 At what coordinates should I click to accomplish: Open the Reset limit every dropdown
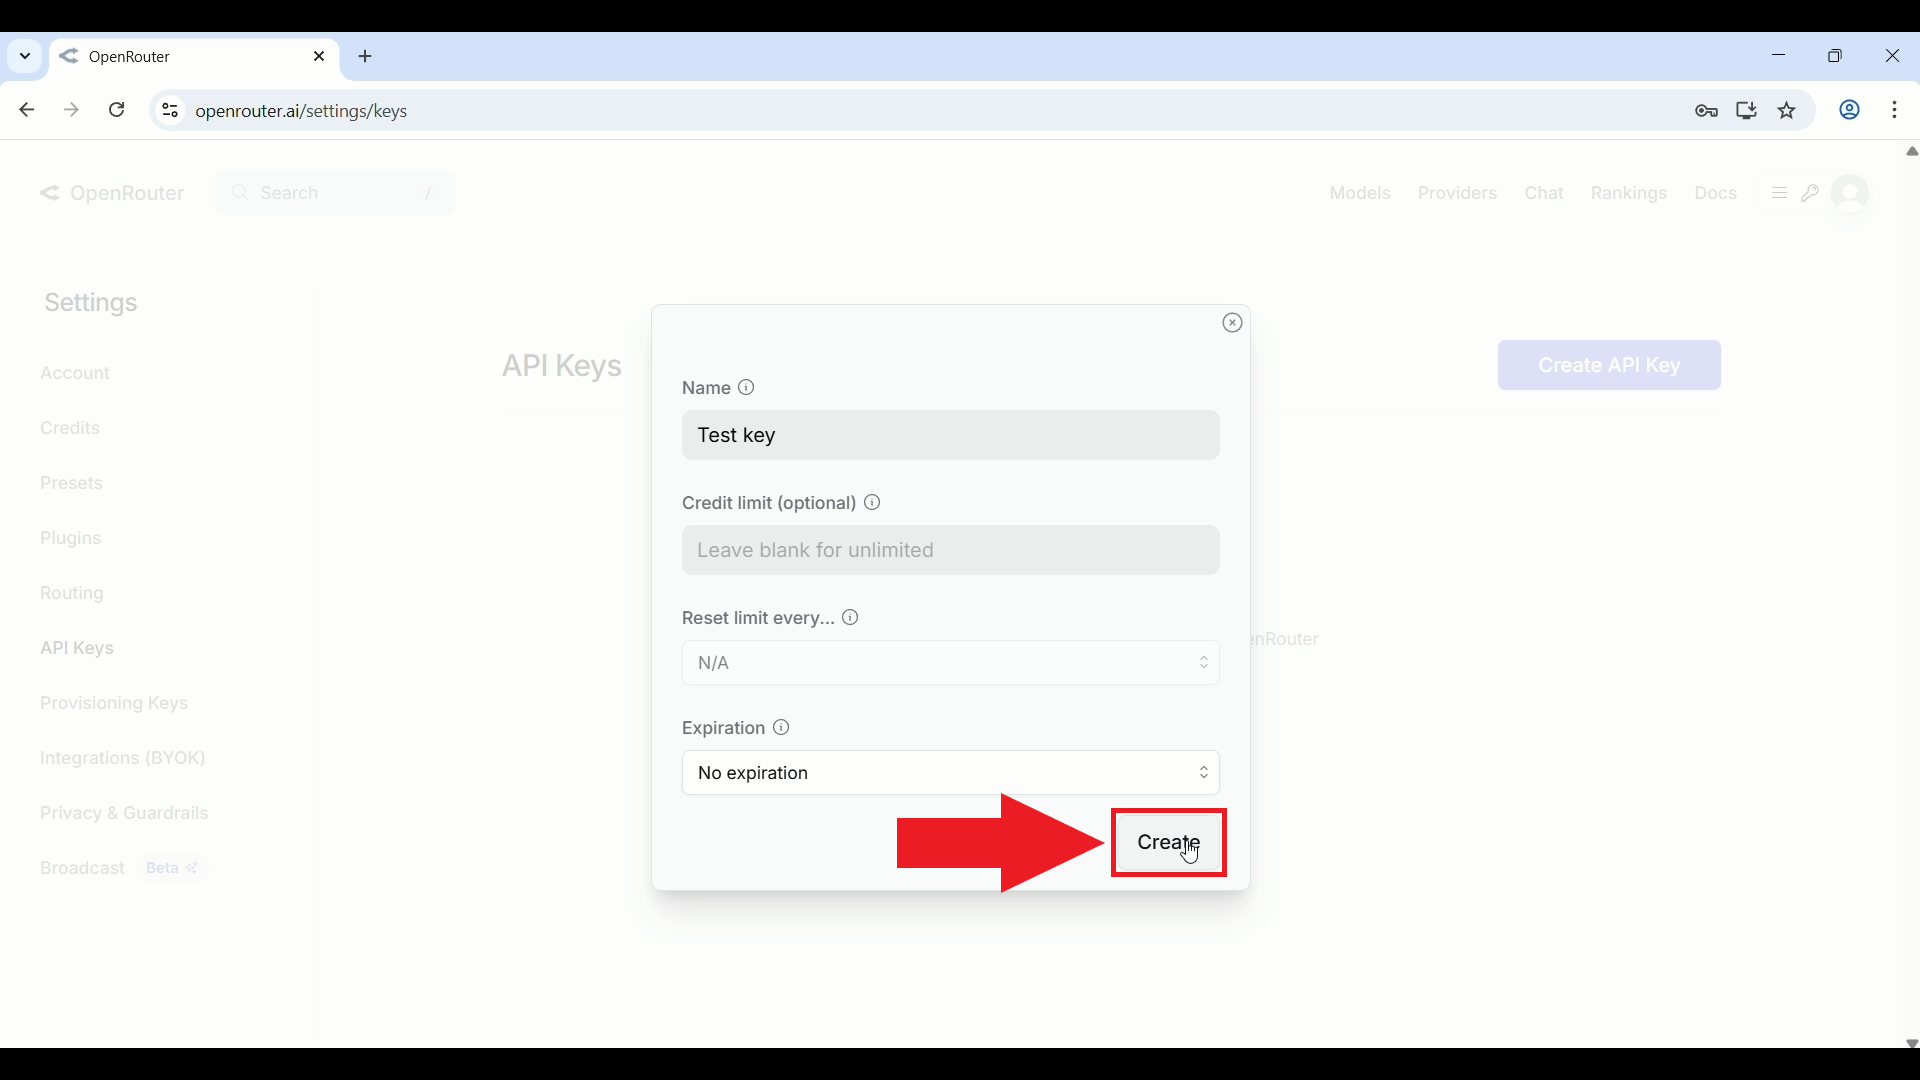click(x=950, y=663)
